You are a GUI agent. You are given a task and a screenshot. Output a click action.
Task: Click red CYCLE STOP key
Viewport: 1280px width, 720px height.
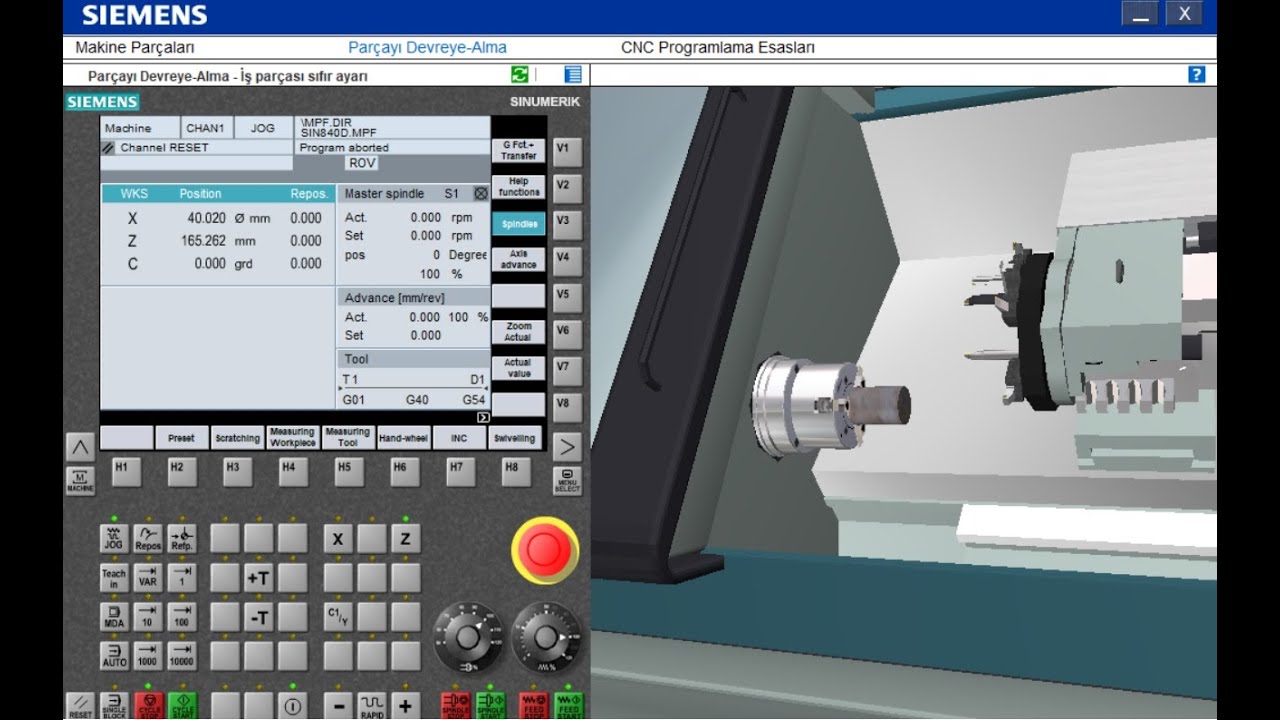[148, 706]
